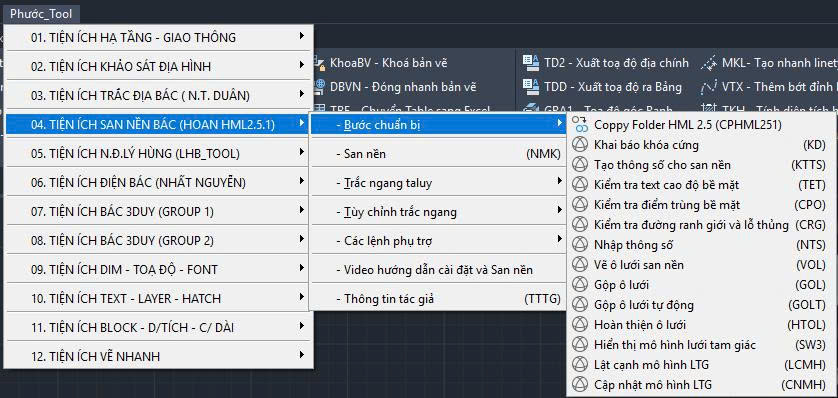838x398 pixels.
Task: Click icon for Tạo thông số cho san nền
Action: (580, 165)
